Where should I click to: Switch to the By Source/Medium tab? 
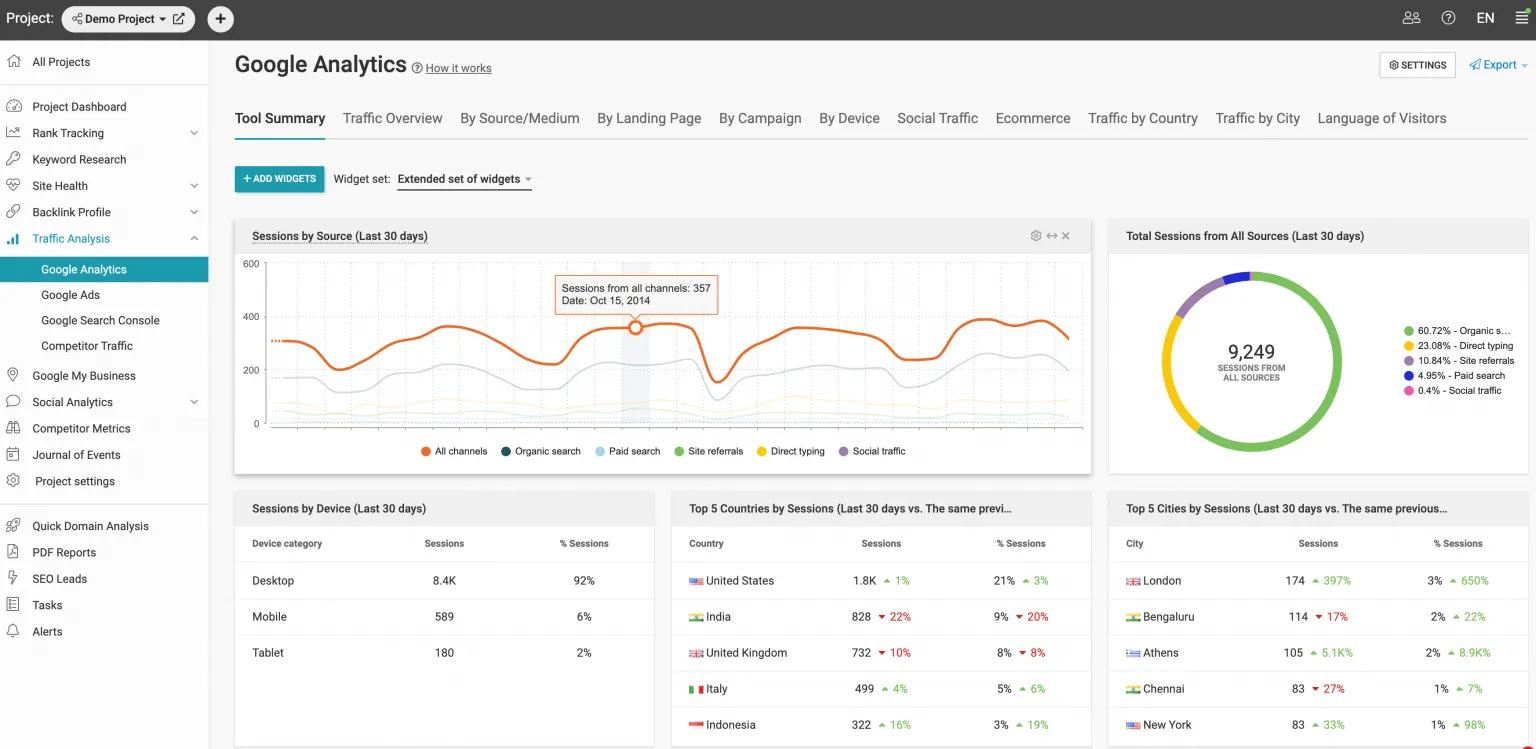[x=520, y=118]
